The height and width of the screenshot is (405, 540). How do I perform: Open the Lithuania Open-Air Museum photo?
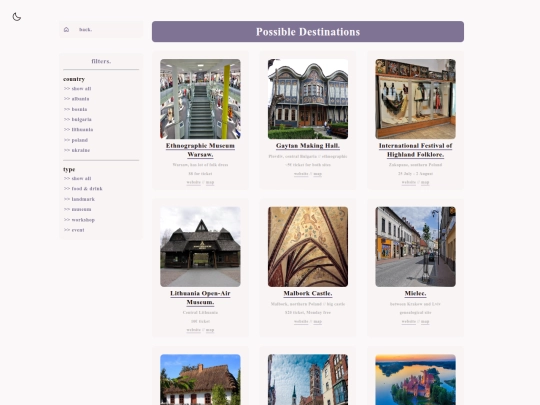pos(200,247)
